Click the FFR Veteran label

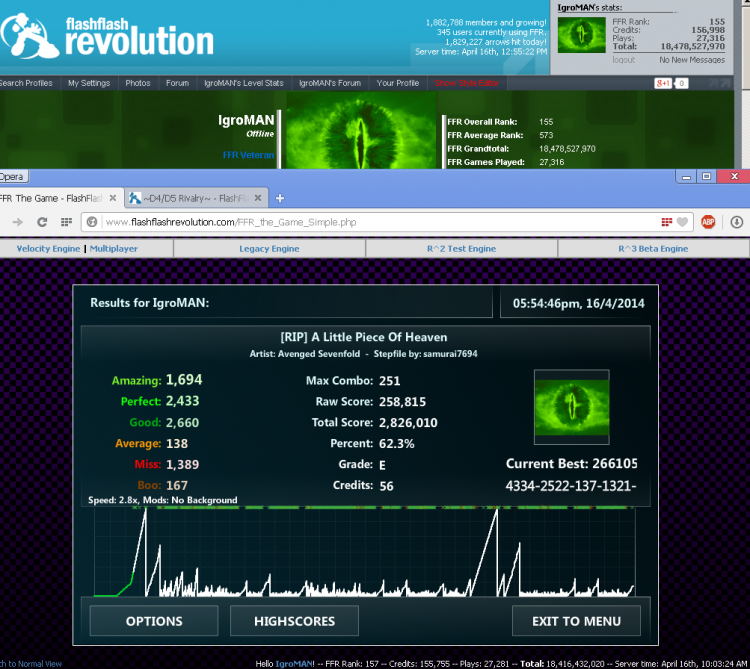[248, 155]
